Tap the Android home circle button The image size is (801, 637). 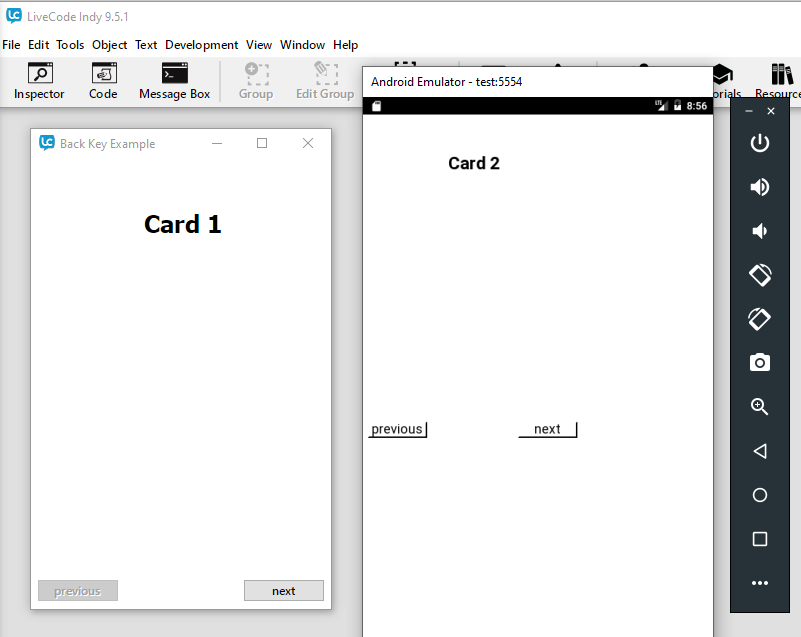click(760, 495)
